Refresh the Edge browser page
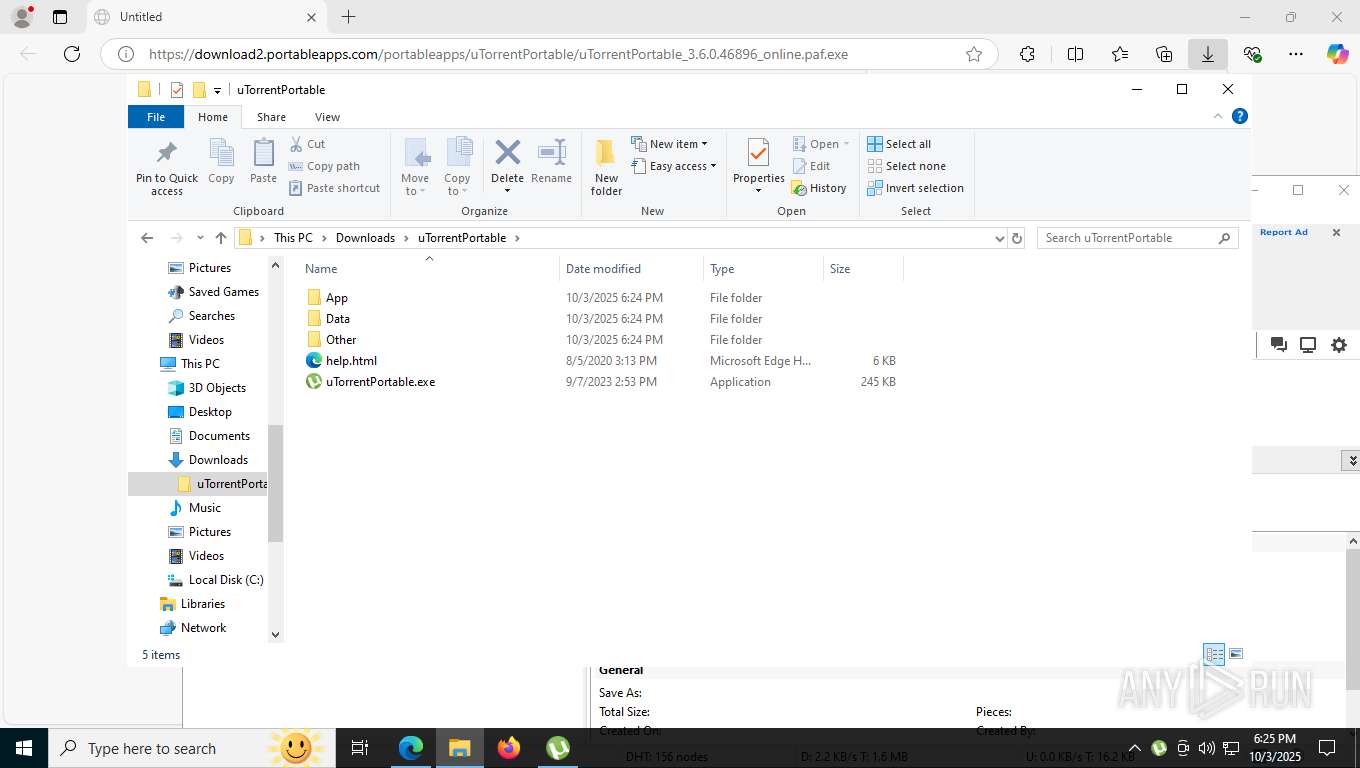1360x768 pixels. [x=72, y=54]
